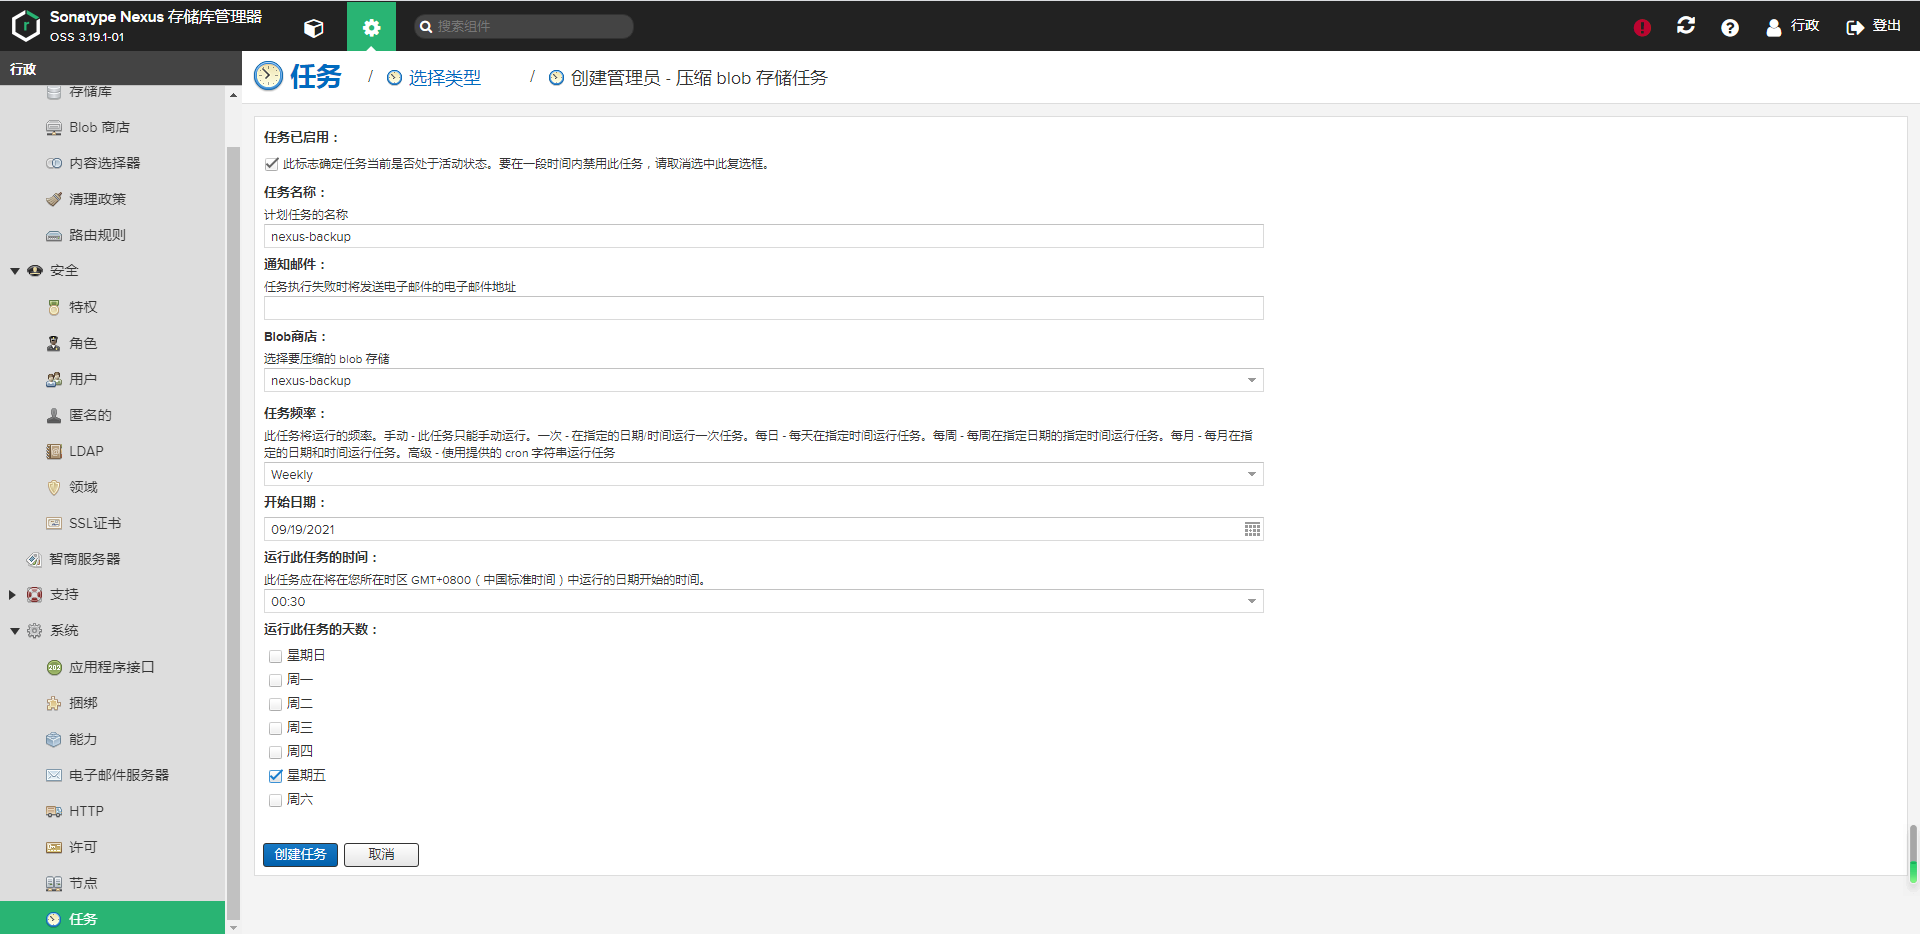Open the calendar picker for start date

pyautogui.click(x=1252, y=529)
